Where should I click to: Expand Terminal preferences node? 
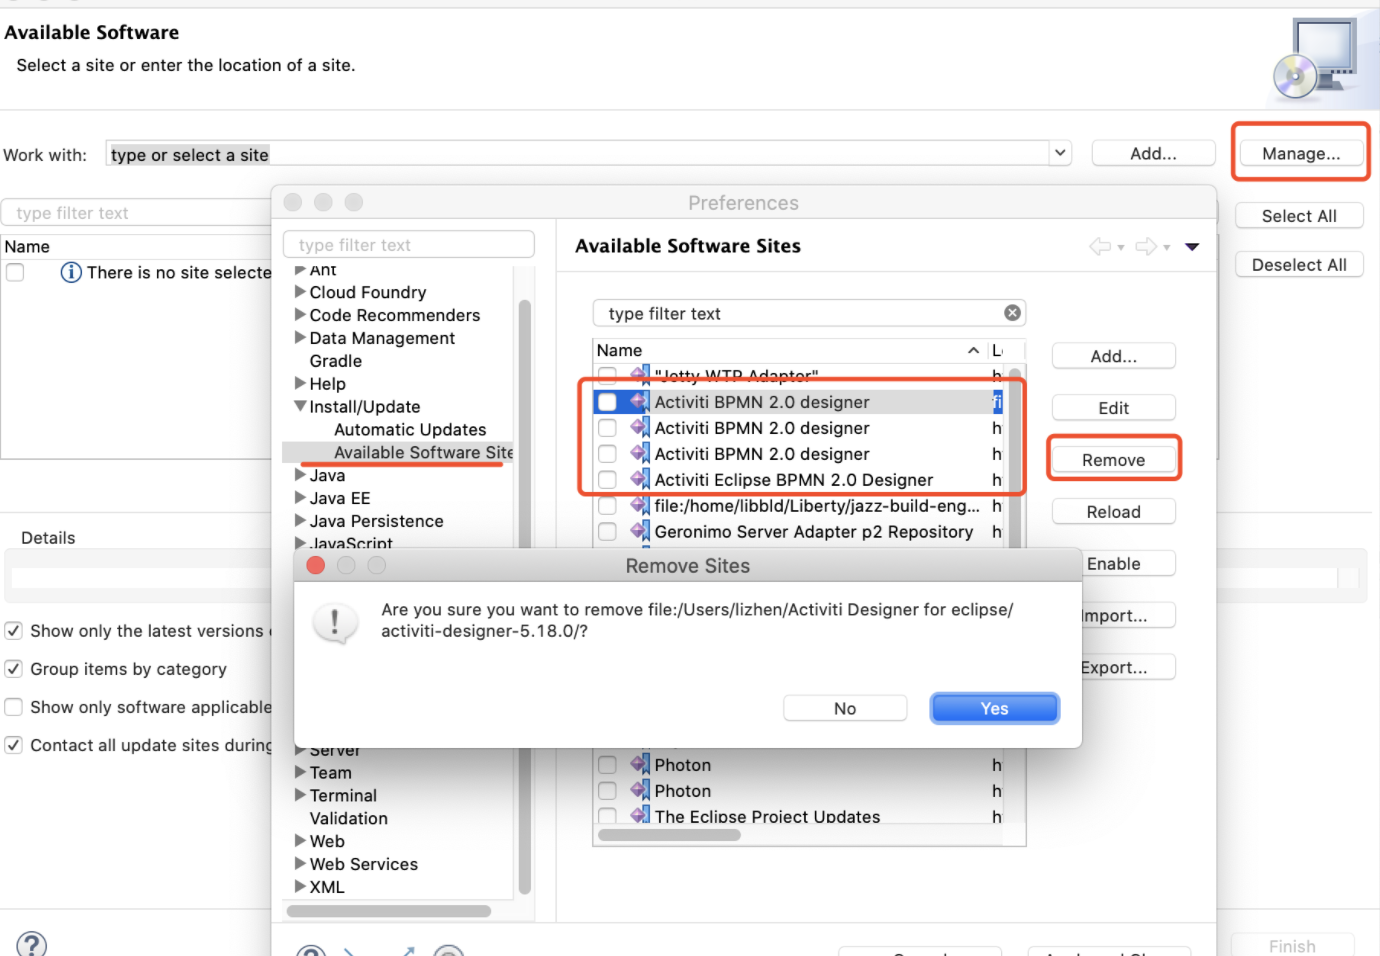coord(300,795)
